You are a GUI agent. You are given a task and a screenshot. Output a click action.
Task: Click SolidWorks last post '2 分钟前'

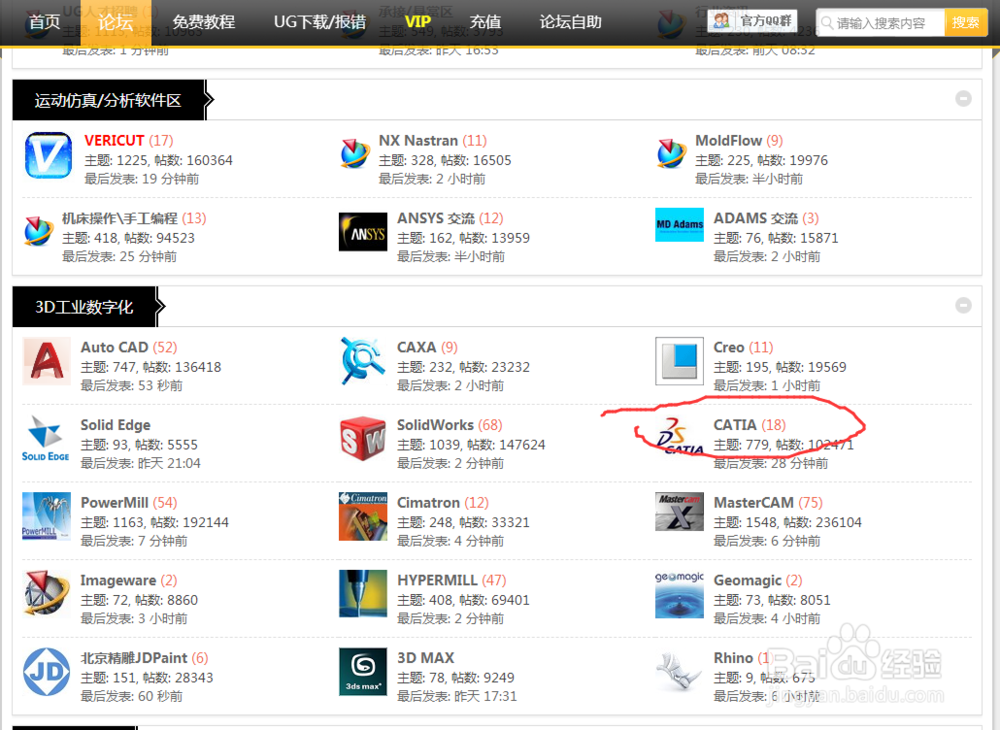[479, 464]
